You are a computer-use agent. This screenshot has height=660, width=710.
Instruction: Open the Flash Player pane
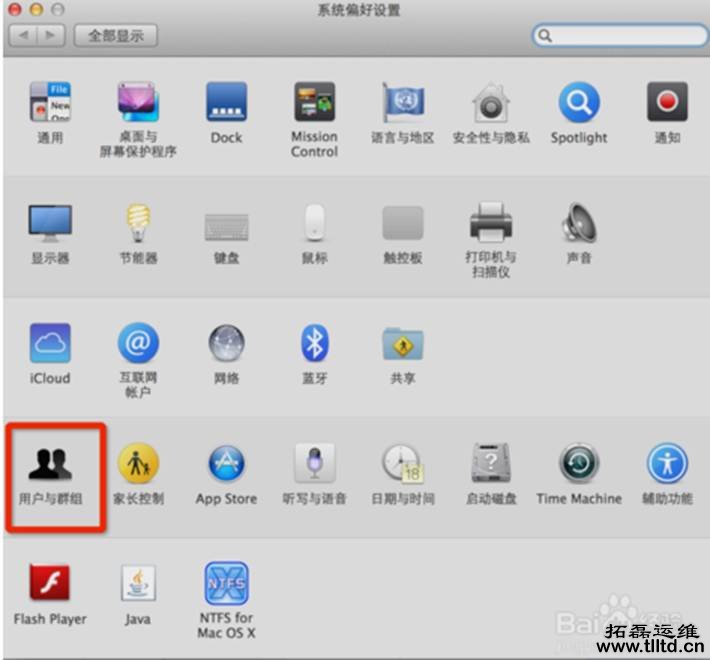pos(50,584)
